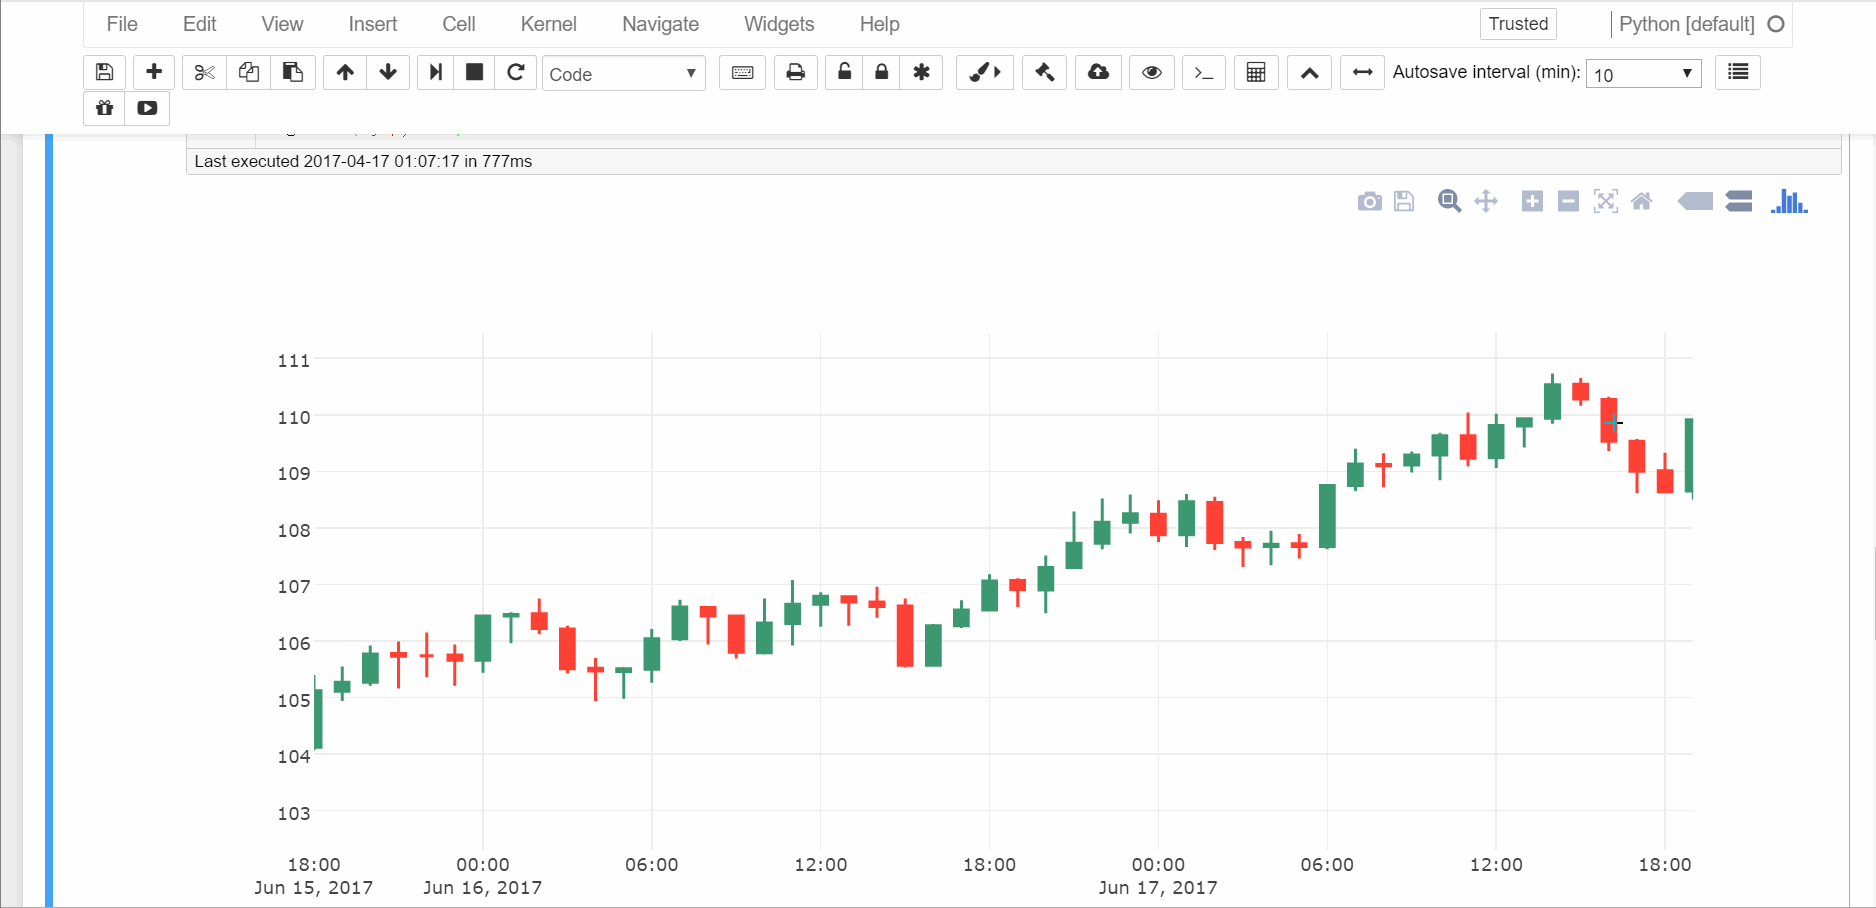Screen dimensions: 1876x908
Task: Click the Trusted notebook button
Action: tap(1518, 24)
